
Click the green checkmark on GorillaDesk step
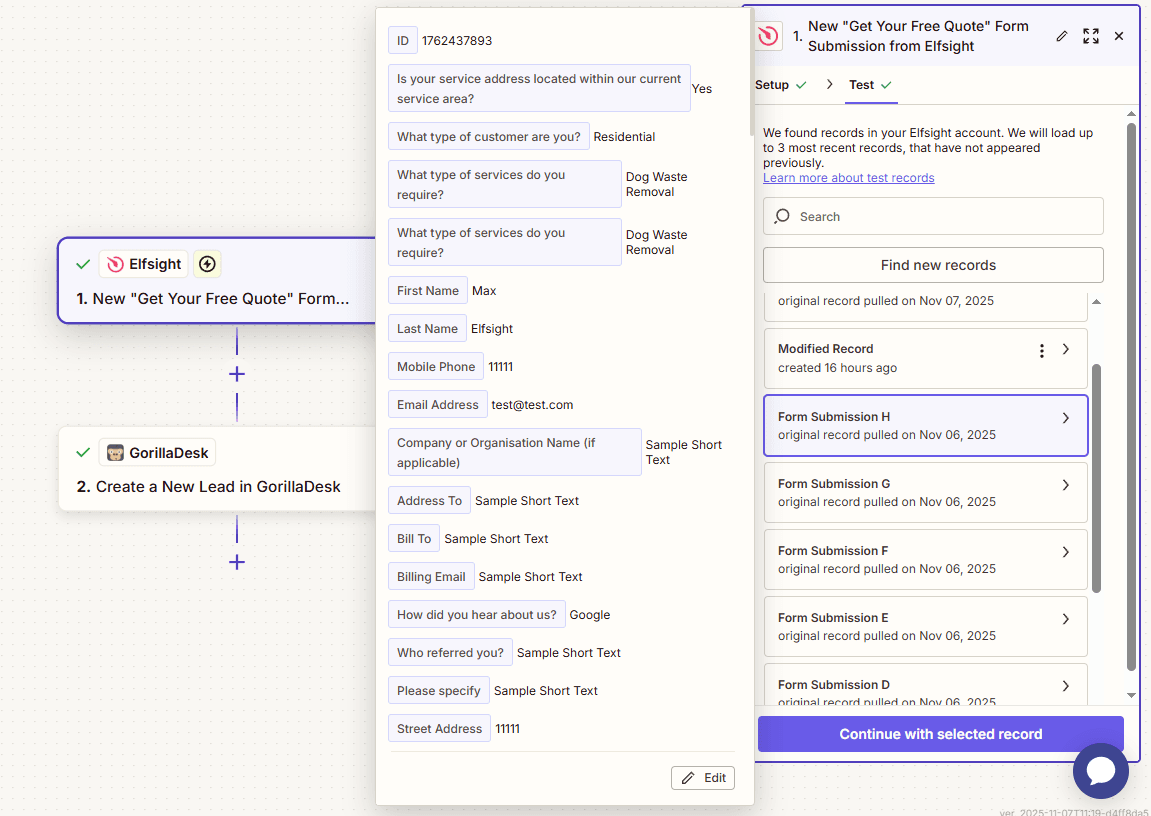[x=83, y=453]
